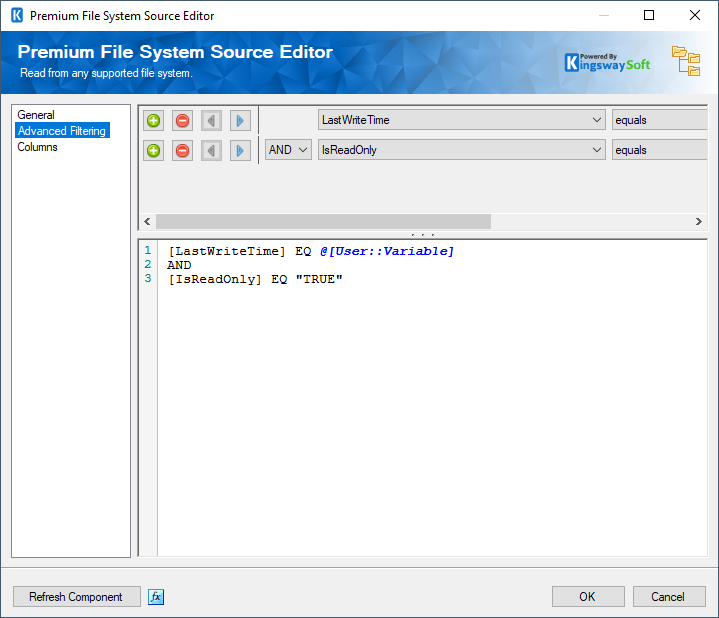719x618 pixels.
Task: Outdent the LastWriteTime filter row
Action: click(211, 121)
